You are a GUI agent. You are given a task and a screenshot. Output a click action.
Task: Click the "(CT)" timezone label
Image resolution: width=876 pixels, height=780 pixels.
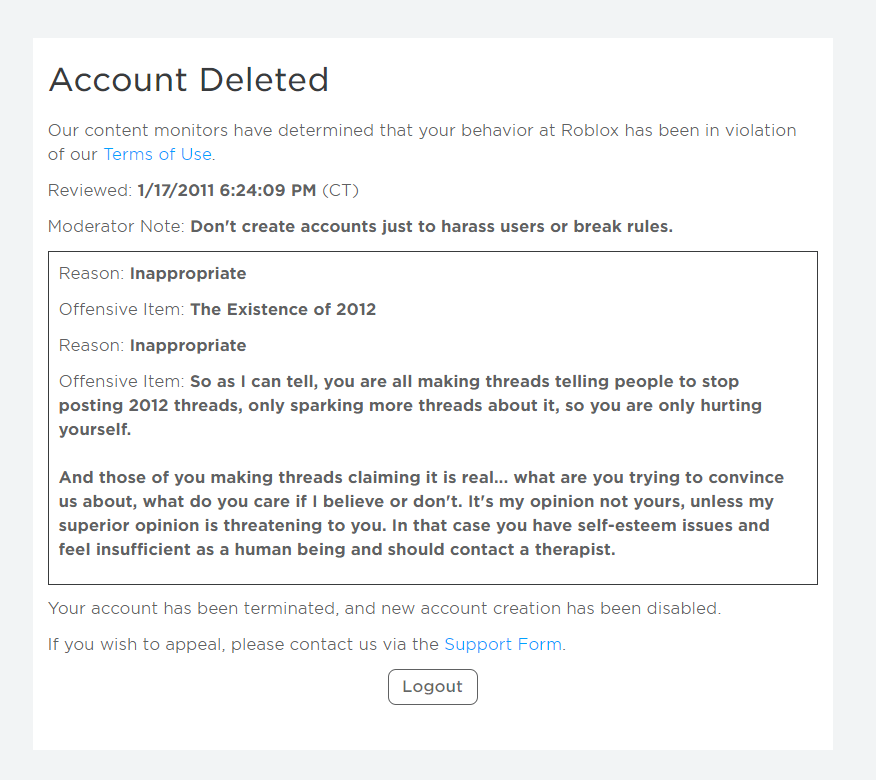point(340,190)
